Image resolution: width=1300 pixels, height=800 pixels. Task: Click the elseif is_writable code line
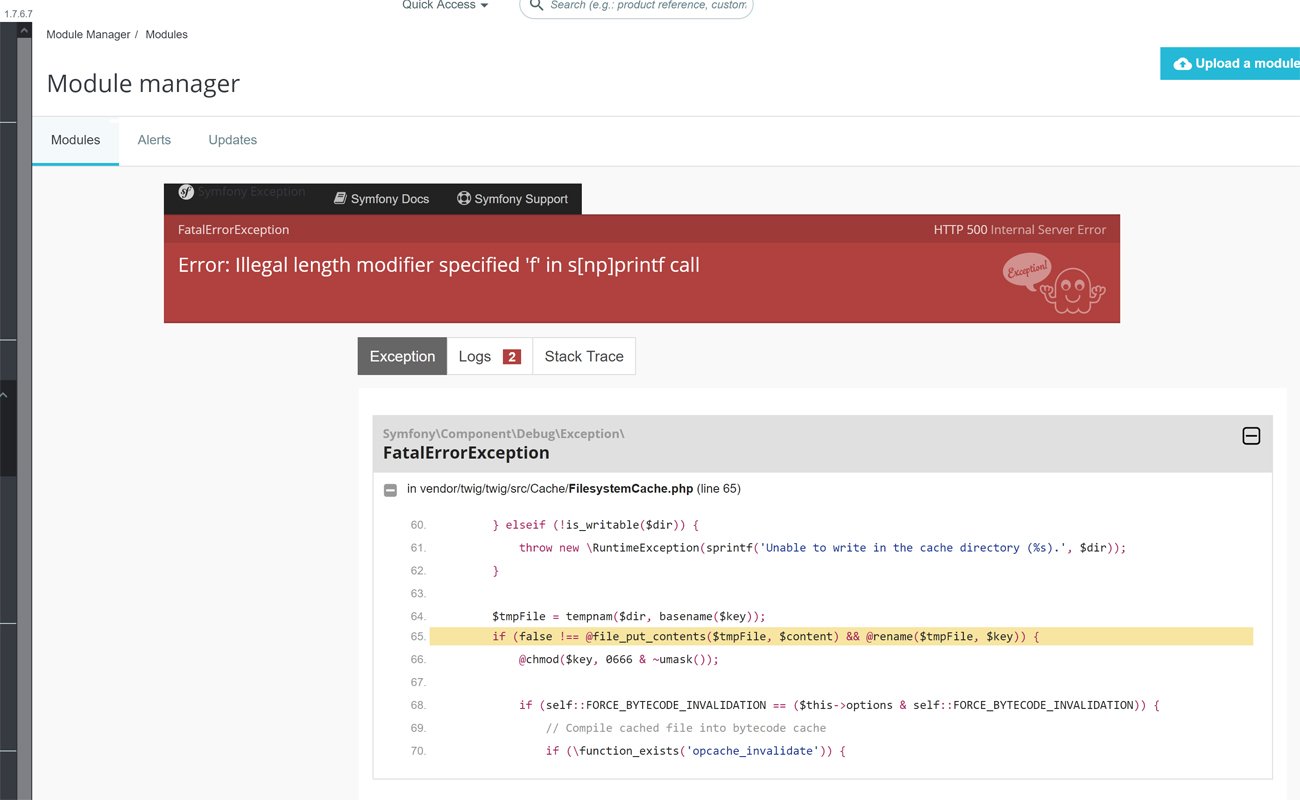pyautogui.click(x=595, y=525)
